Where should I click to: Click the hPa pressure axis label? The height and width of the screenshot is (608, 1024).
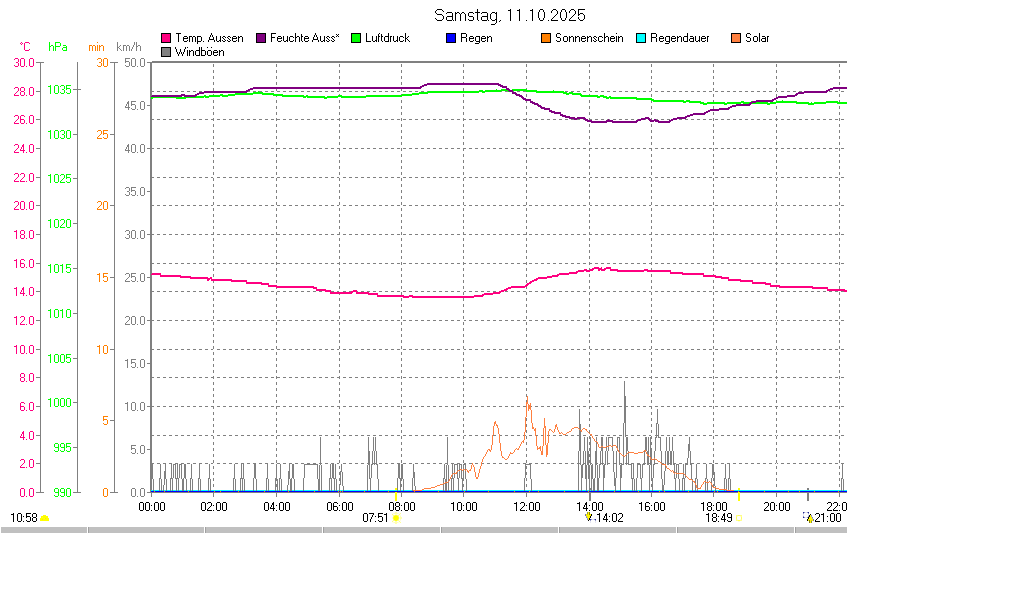click(x=58, y=47)
